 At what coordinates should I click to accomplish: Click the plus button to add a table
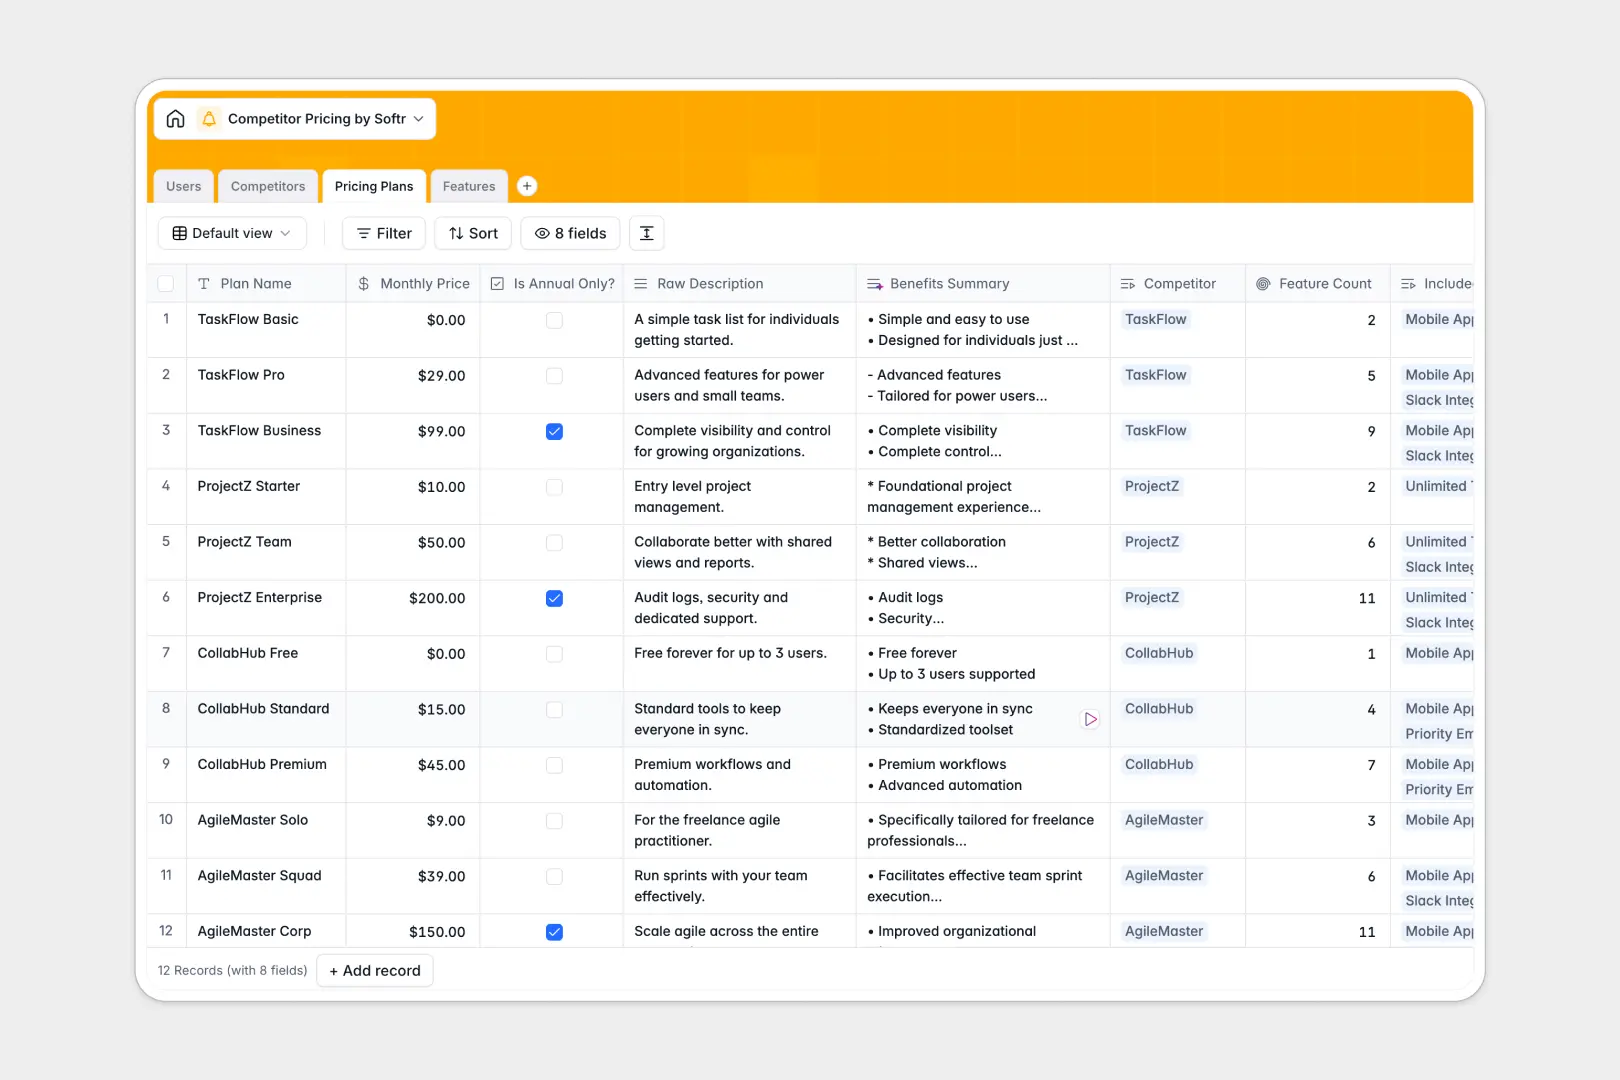527,186
